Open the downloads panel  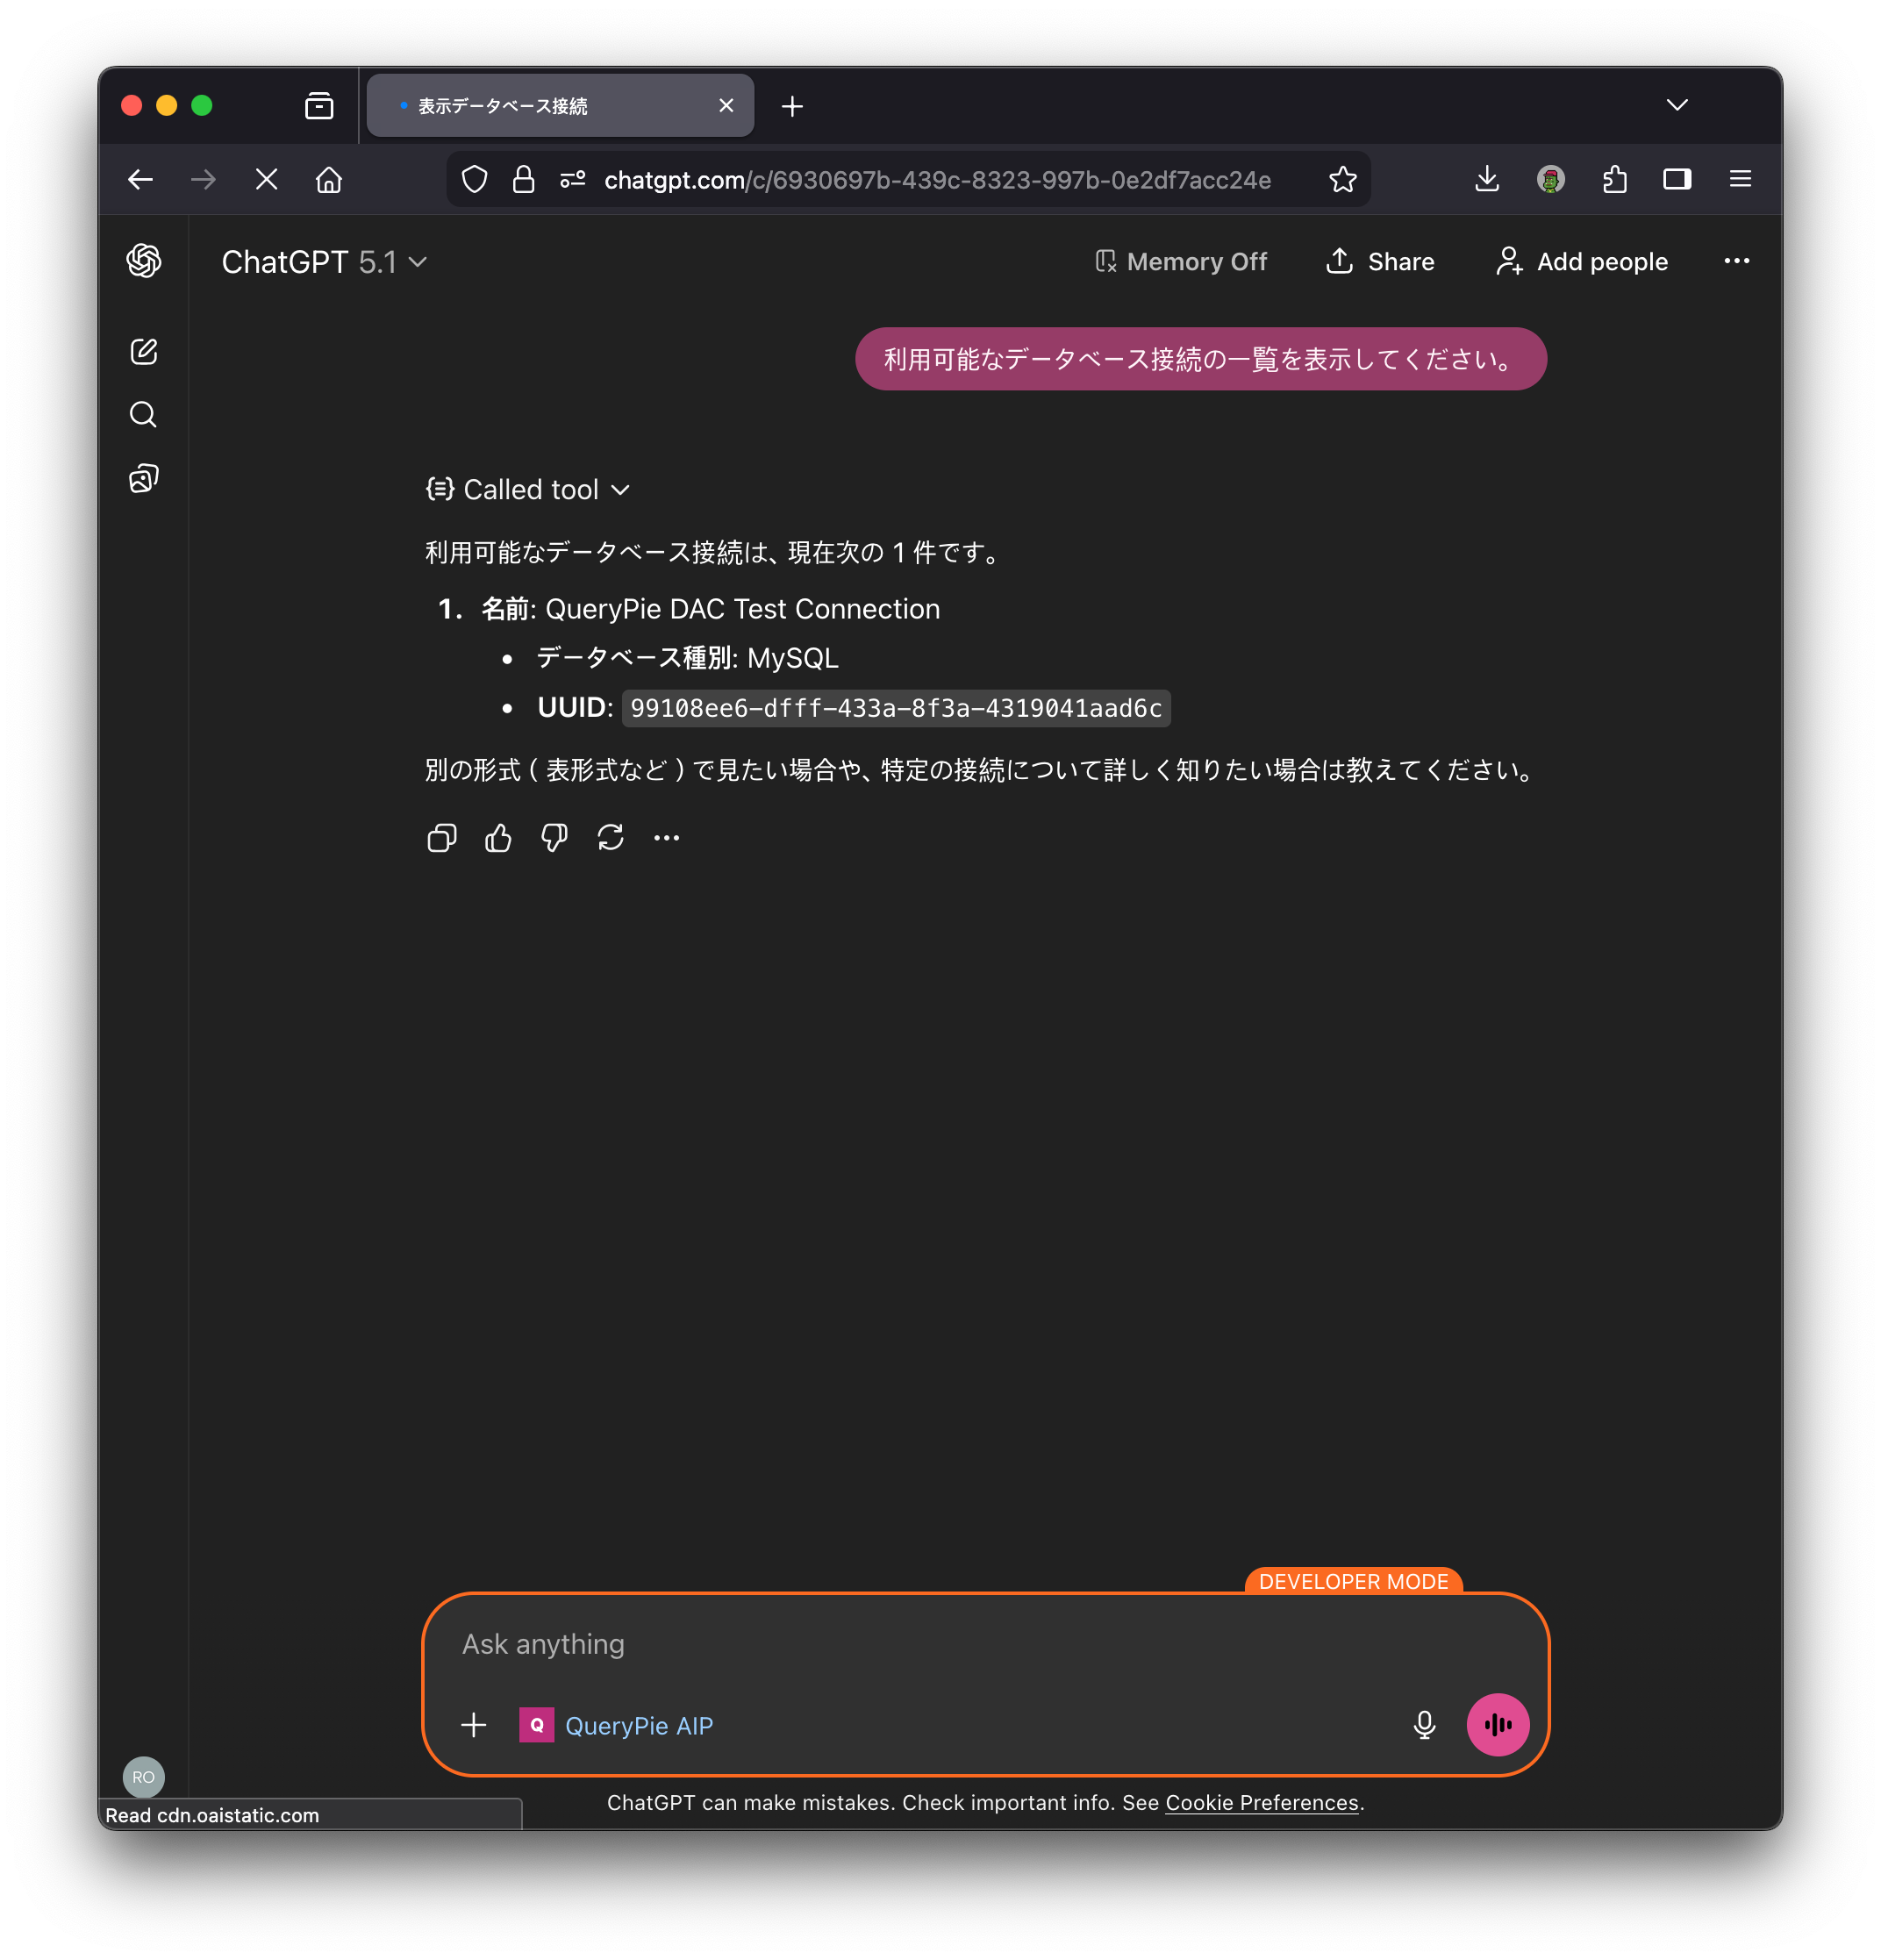1487,180
